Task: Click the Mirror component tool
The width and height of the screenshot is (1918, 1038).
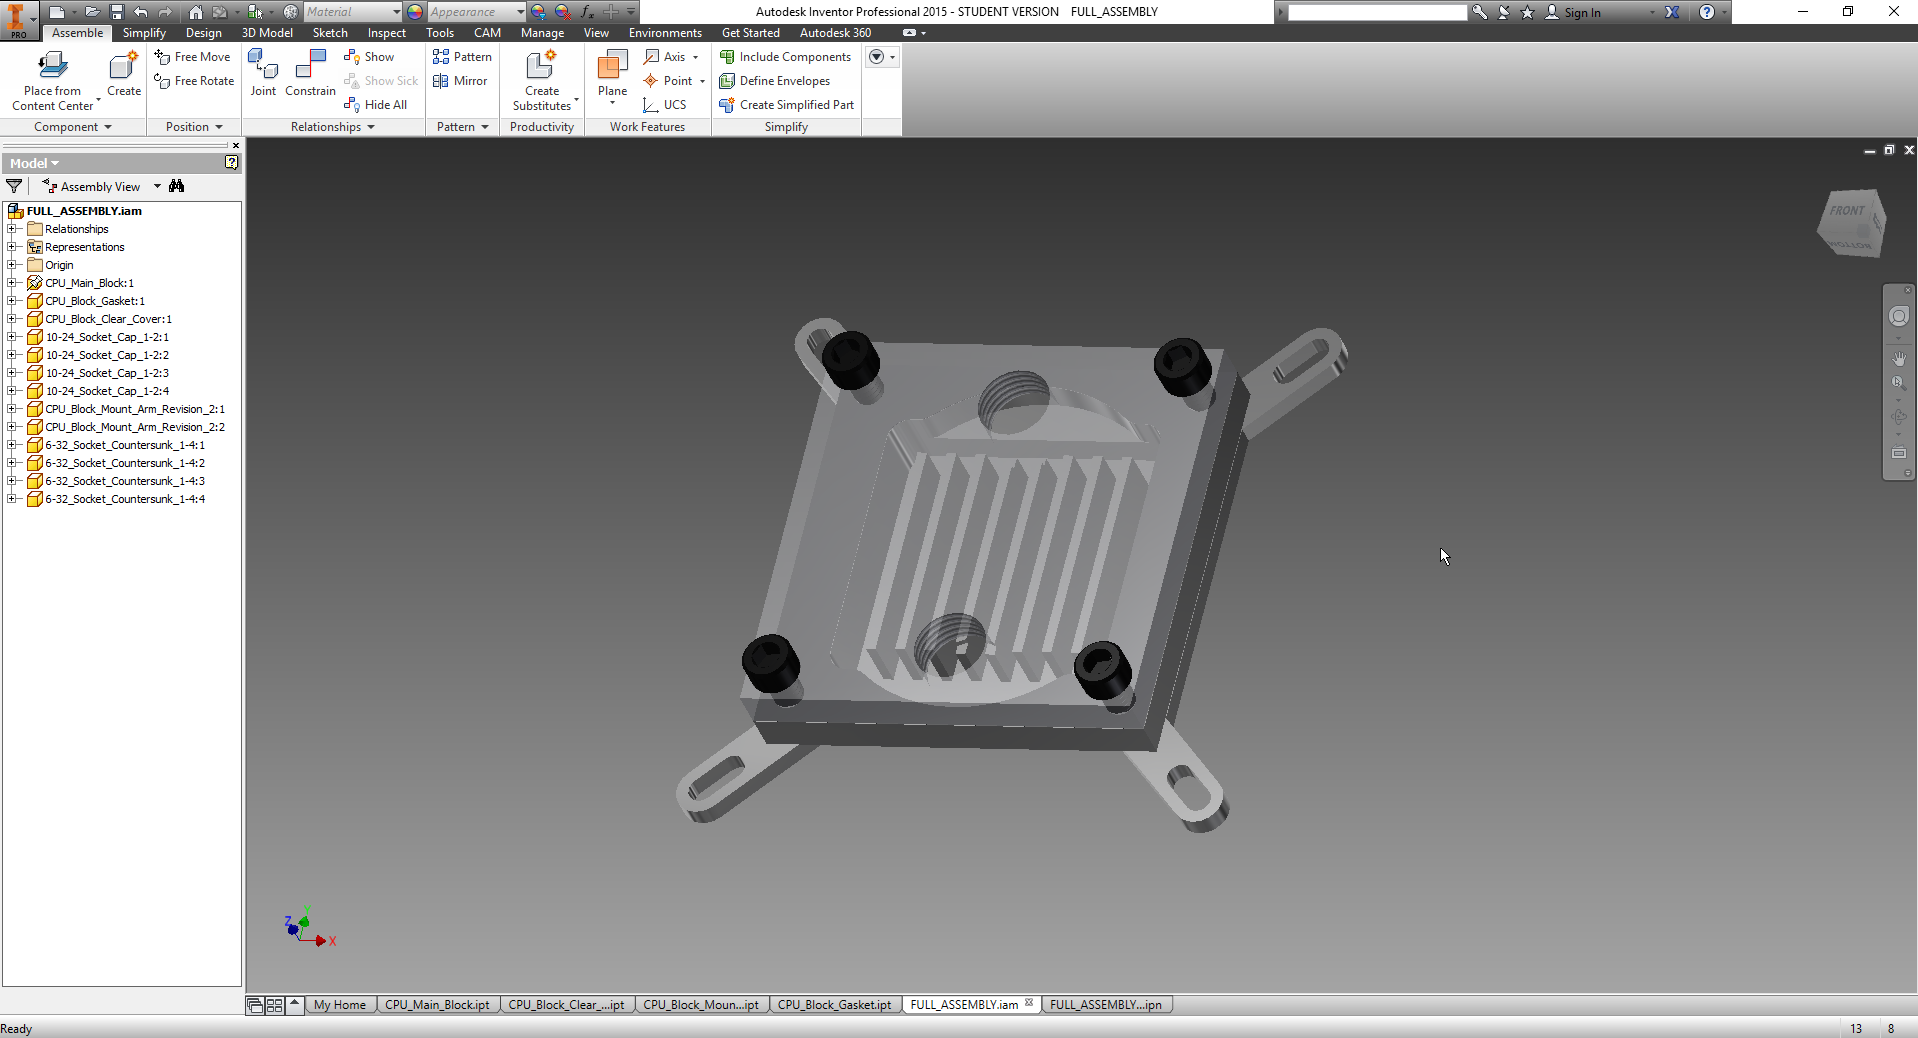Action: tap(461, 81)
